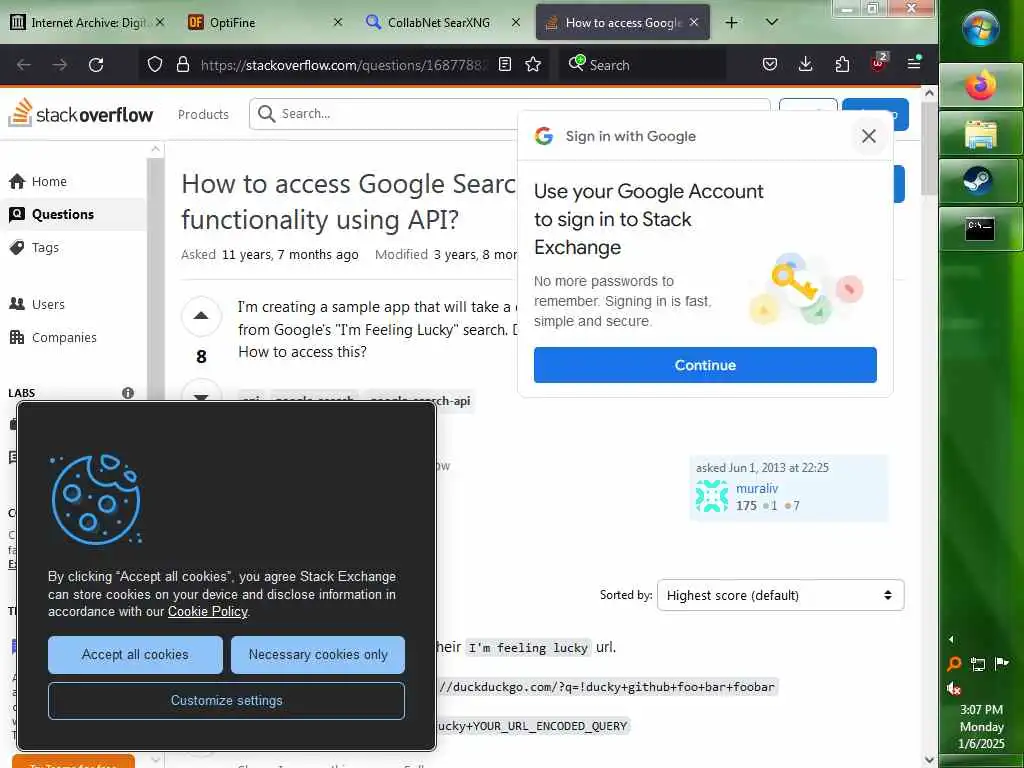The height and width of the screenshot is (768, 1024).
Task: Open the Windows Start orb
Action: pos(980,28)
